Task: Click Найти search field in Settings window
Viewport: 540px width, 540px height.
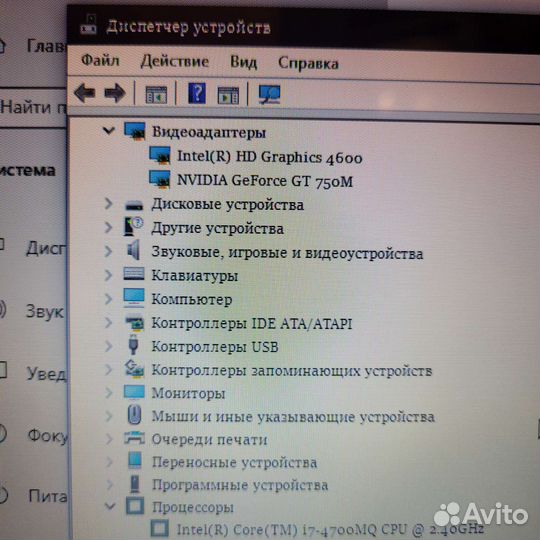Action: point(33,107)
